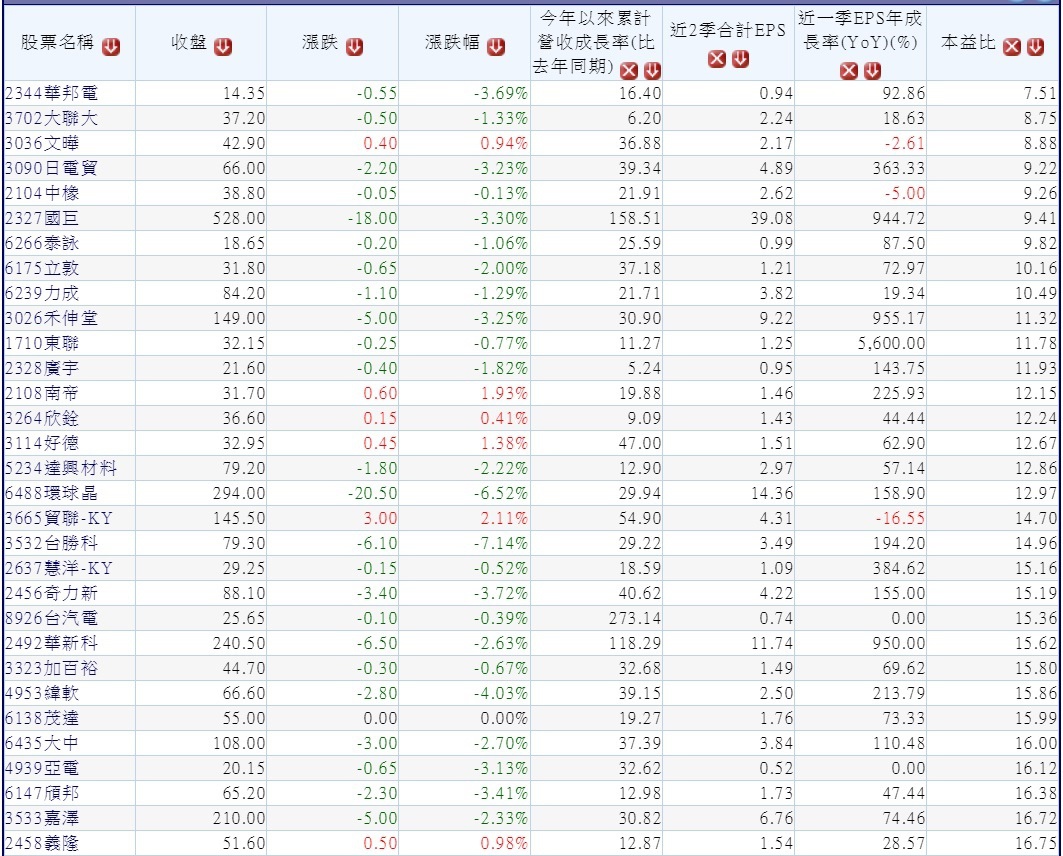Image resolution: width=1063 pixels, height=856 pixels.
Task: Open stock 6239力成
Action: click(x=42, y=293)
